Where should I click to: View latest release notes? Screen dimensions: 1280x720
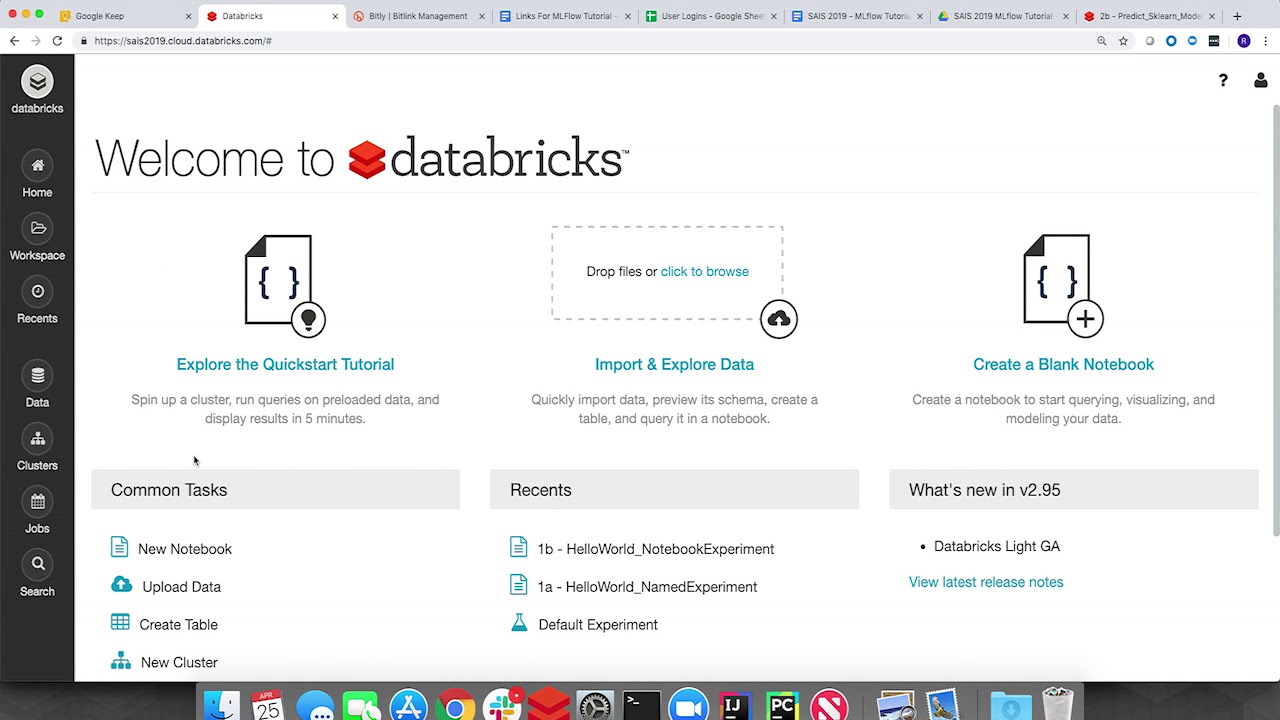[x=985, y=582]
